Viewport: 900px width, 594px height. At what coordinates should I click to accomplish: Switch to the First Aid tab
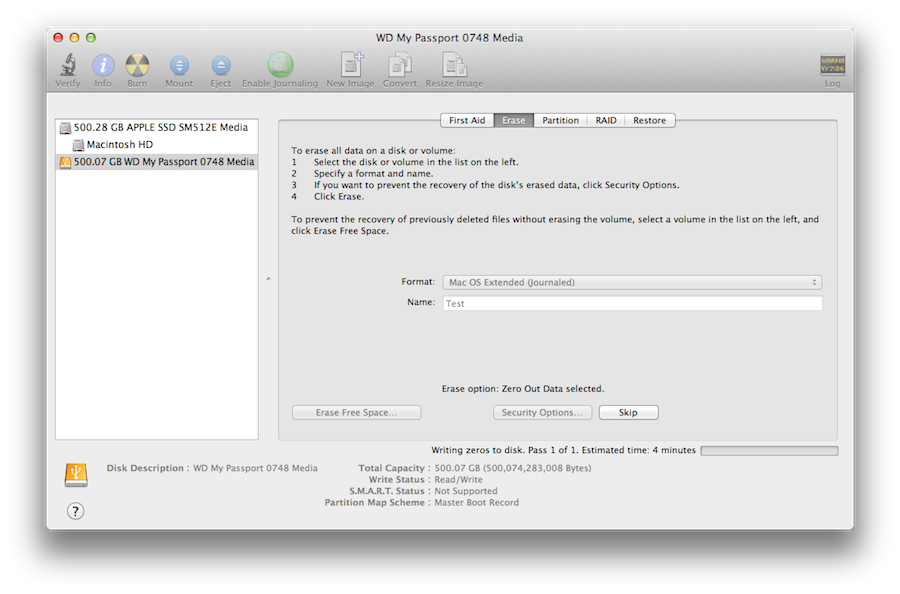pyautogui.click(x=467, y=121)
